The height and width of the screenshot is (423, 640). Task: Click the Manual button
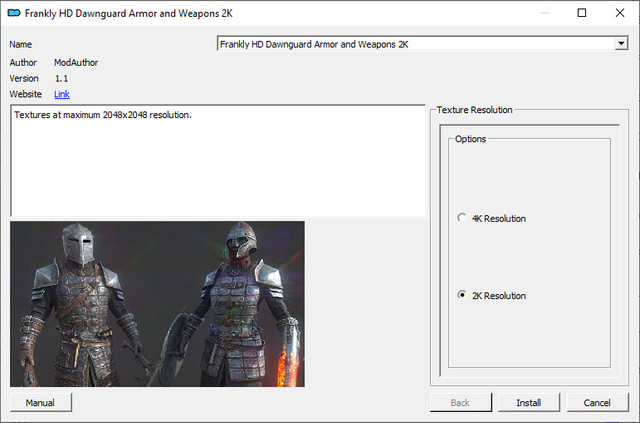[40, 403]
